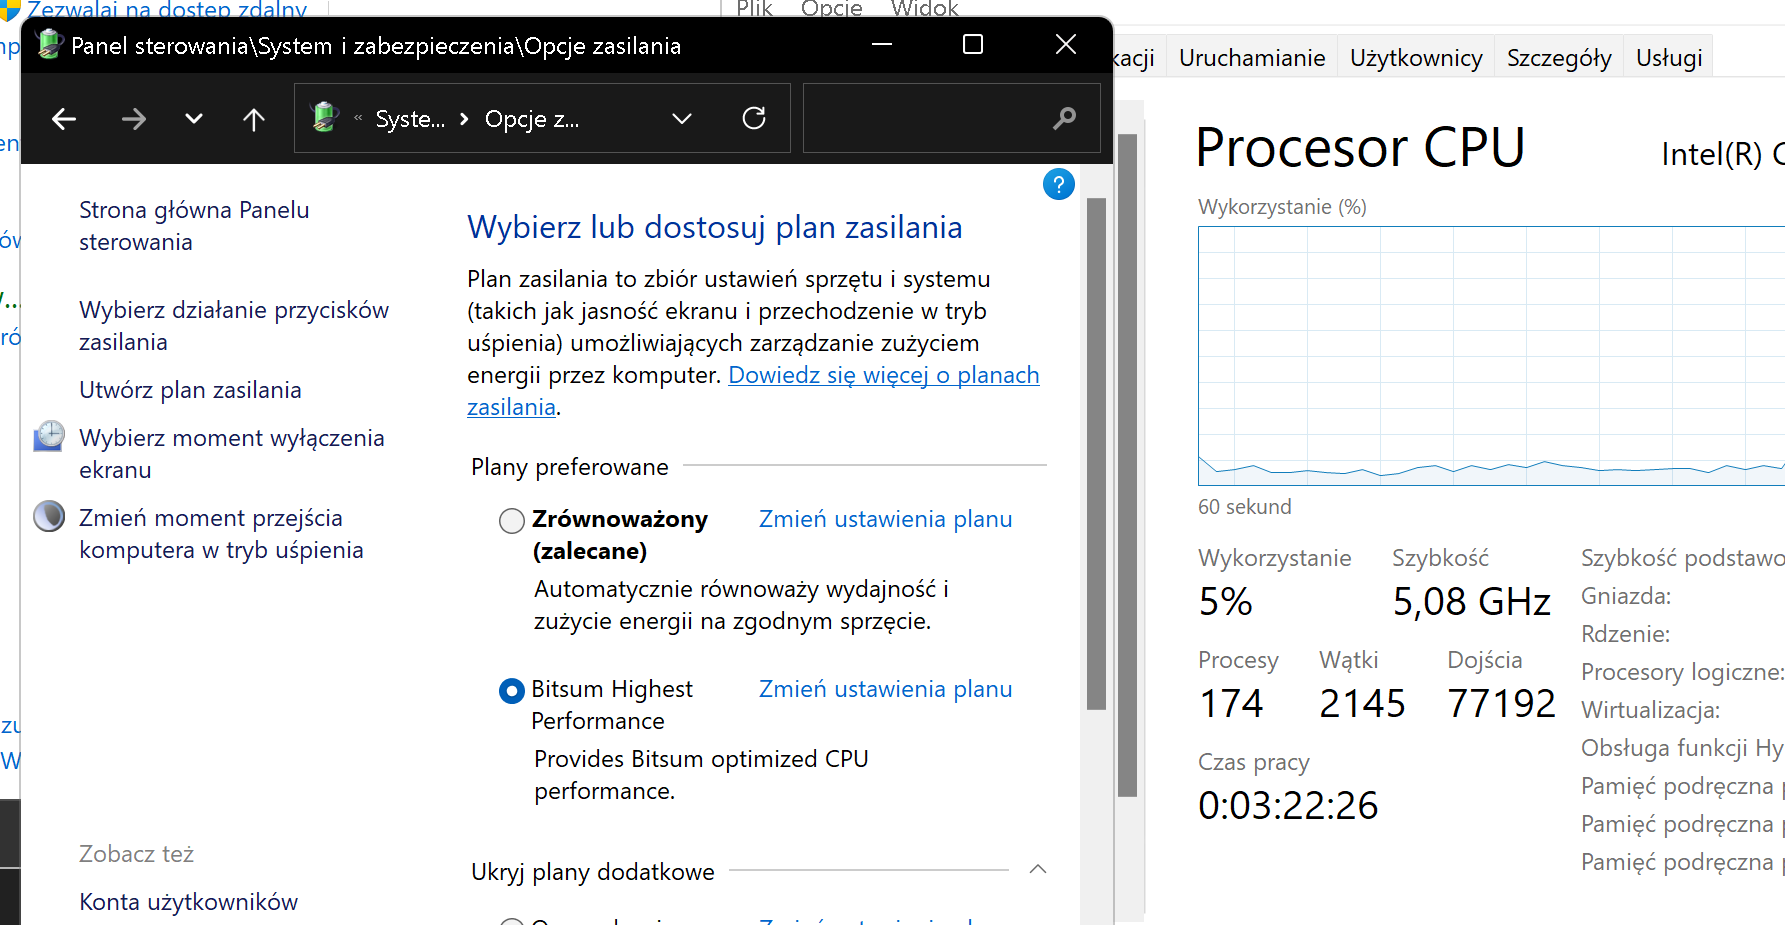Change settings for Bitsum Highest Performance plan
Image resolution: width=1785 pixels, height=925 pixels.
[x=885, y=689]
